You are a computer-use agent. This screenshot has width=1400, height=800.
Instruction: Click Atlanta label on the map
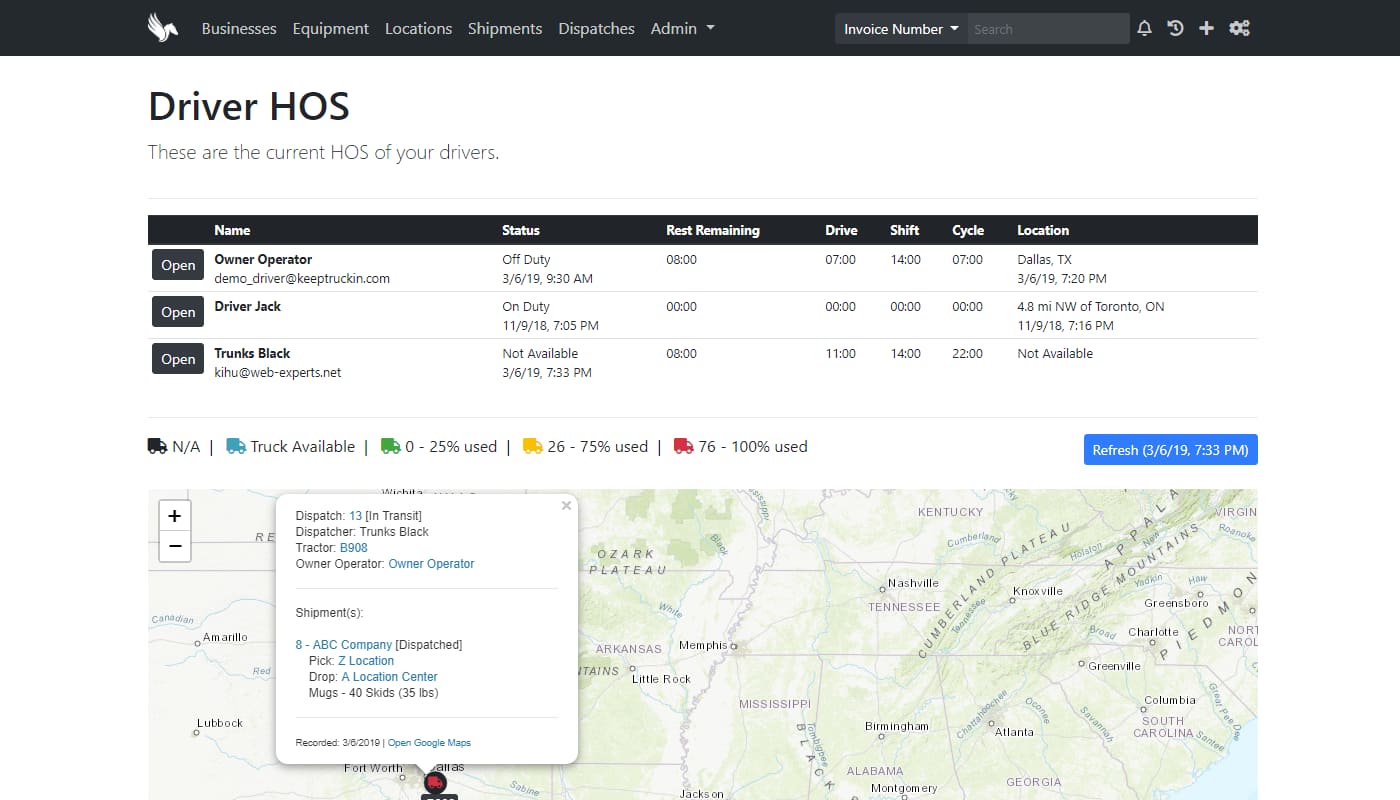(x=1014, y=732)
